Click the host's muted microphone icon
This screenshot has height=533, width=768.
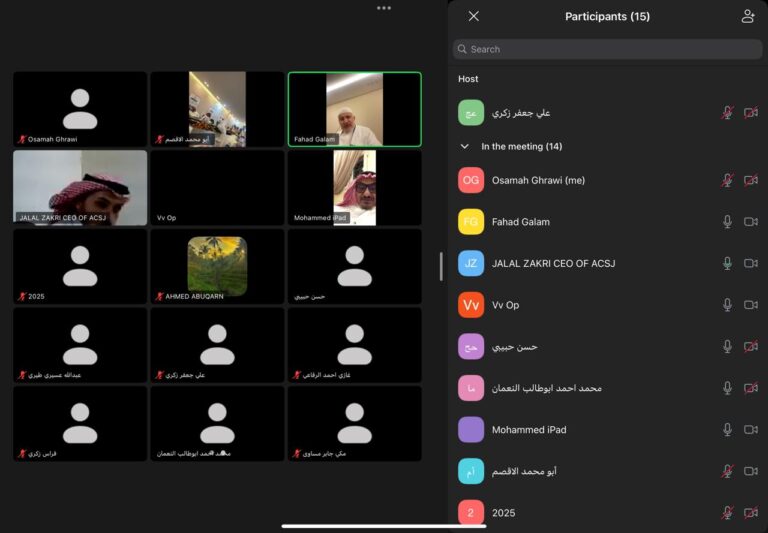tap(728, 113)
